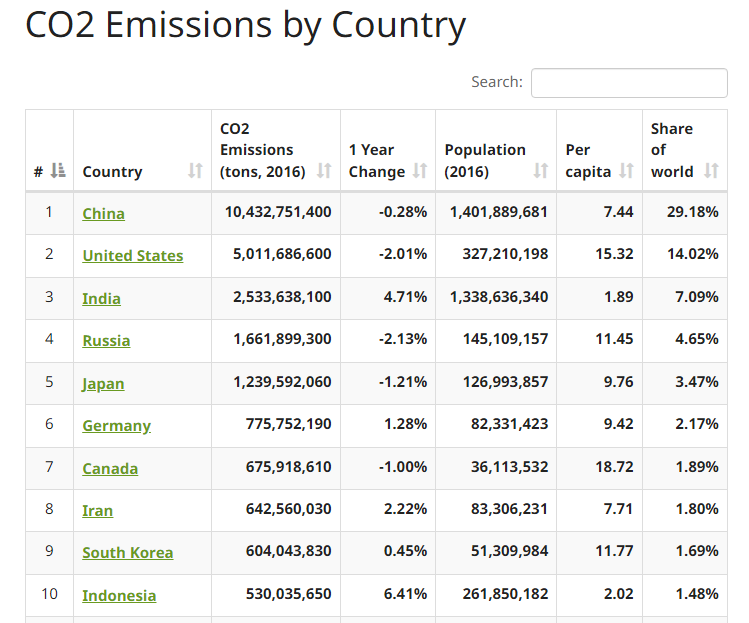Click inside the Search input field
The image size is (749, 623).
coord(628,83)
